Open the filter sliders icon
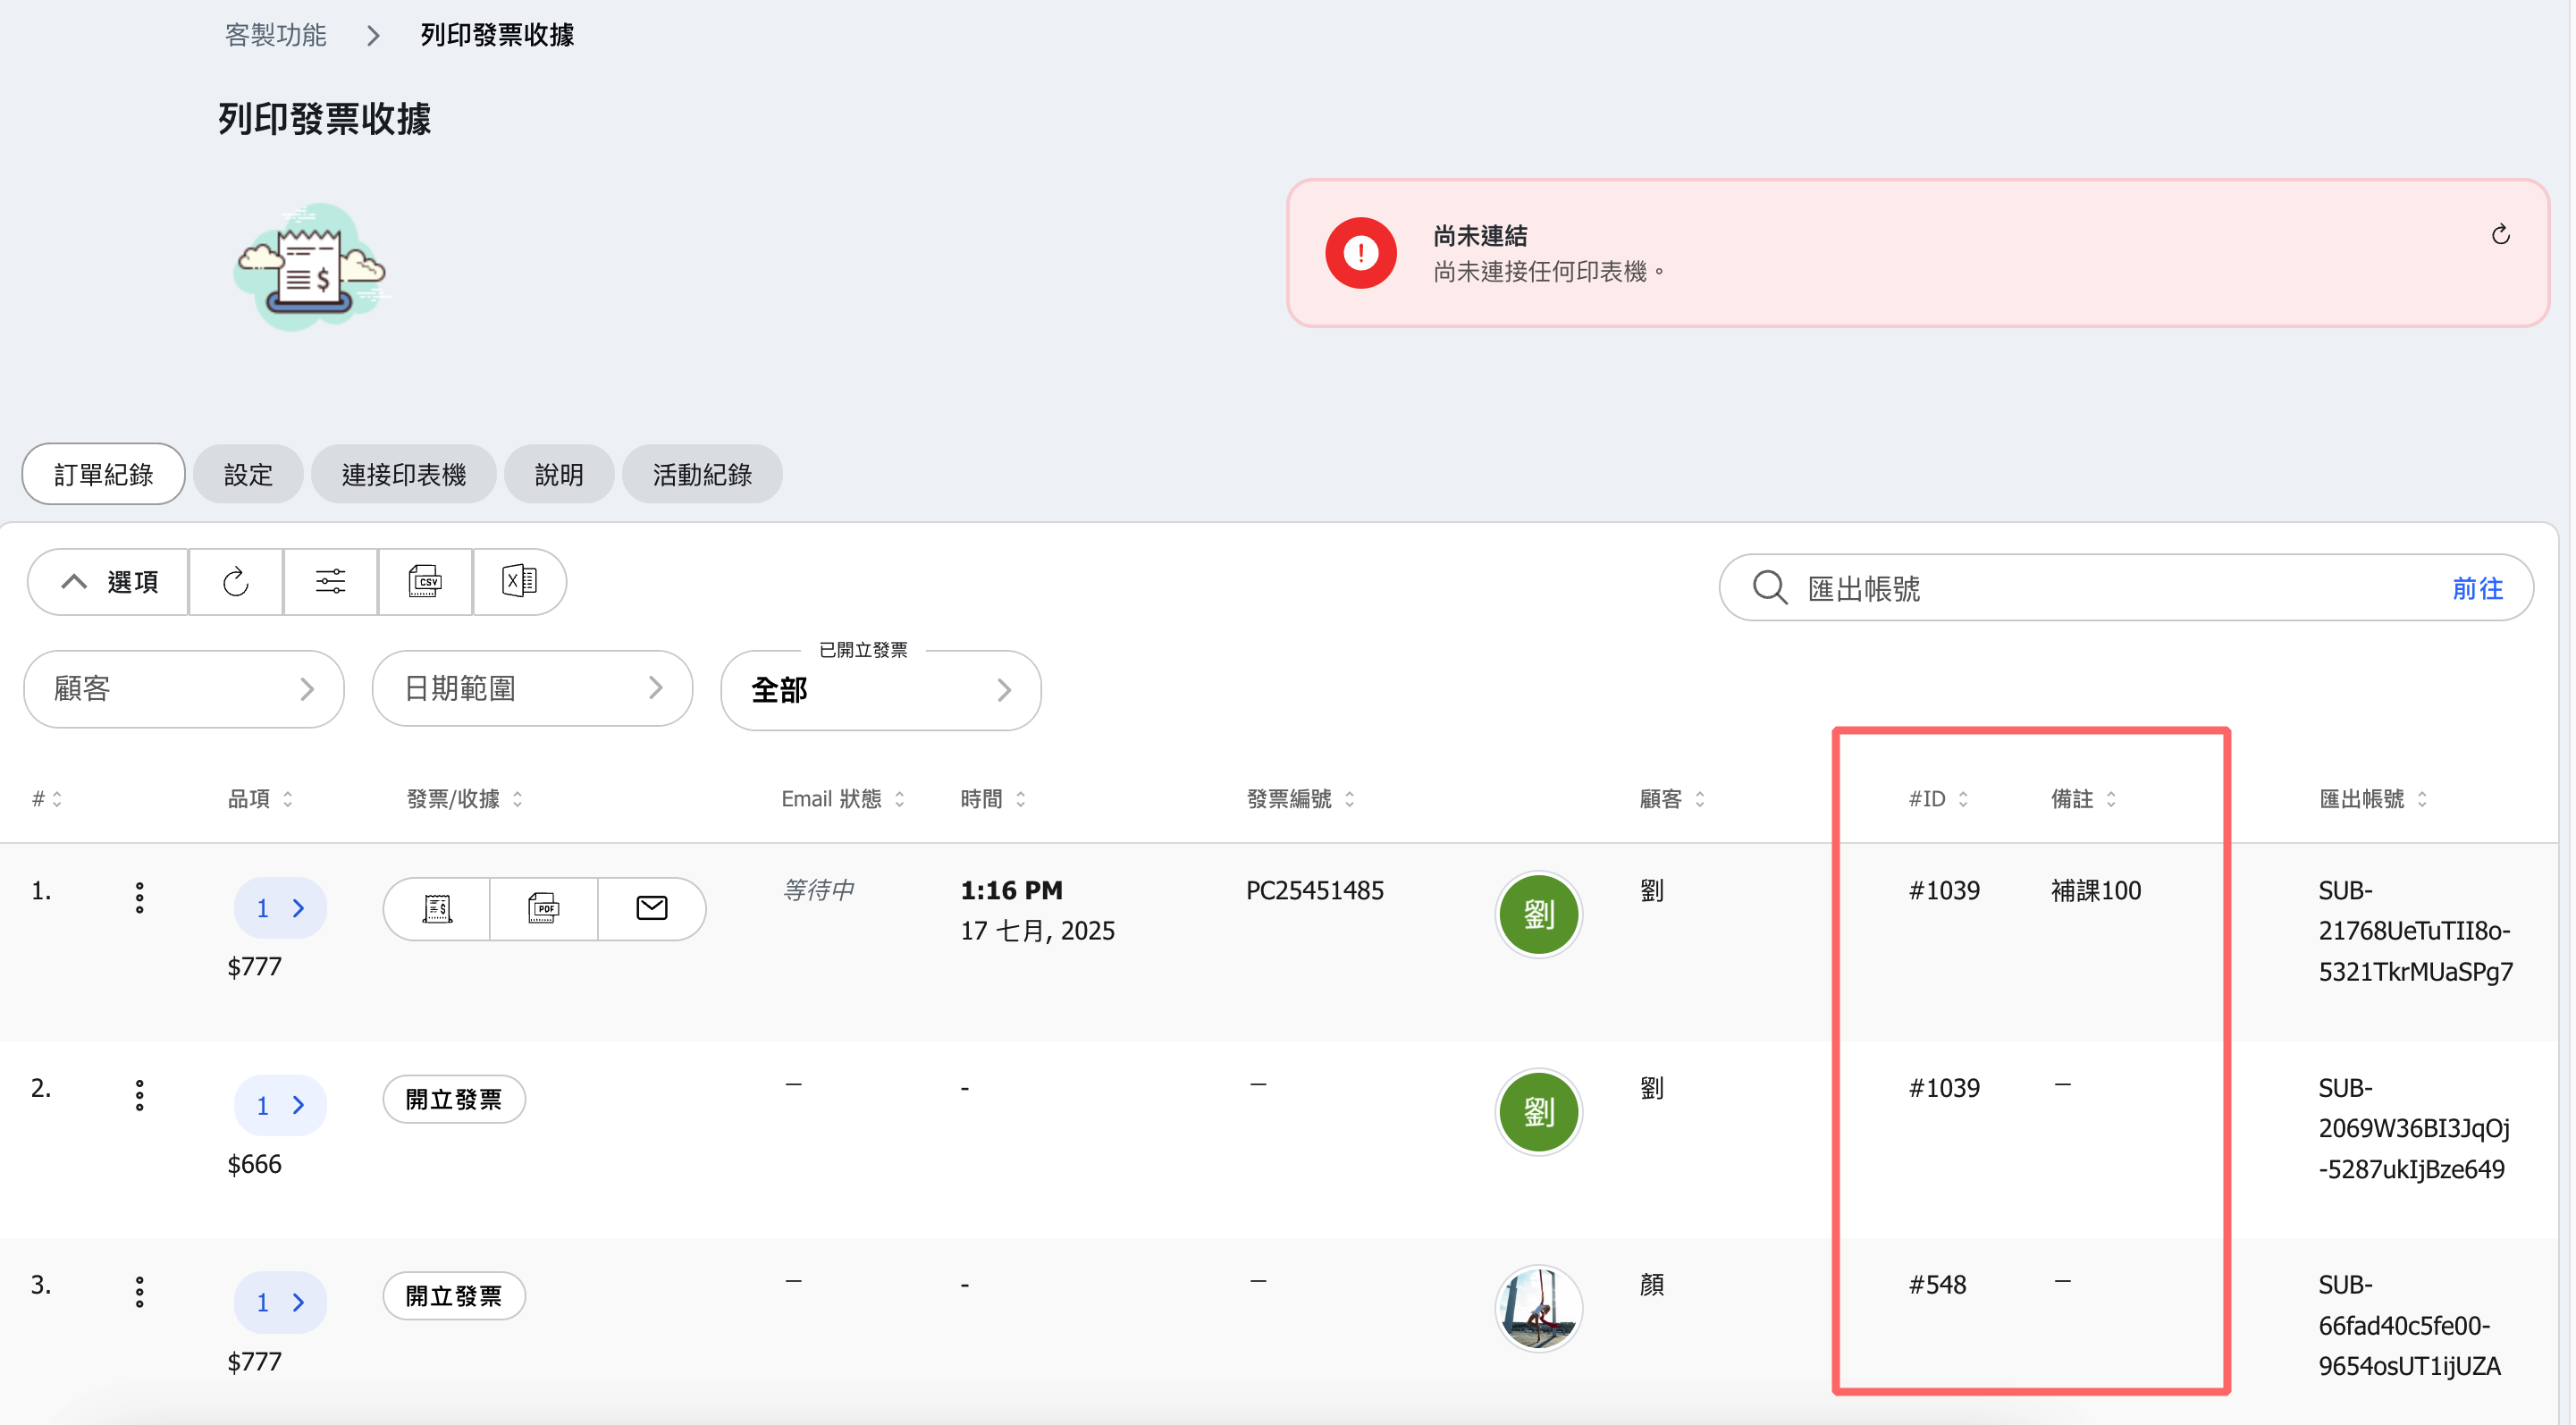This screenshot has height=1425, width=2576. pyautogui.click(x=331, y=581)
